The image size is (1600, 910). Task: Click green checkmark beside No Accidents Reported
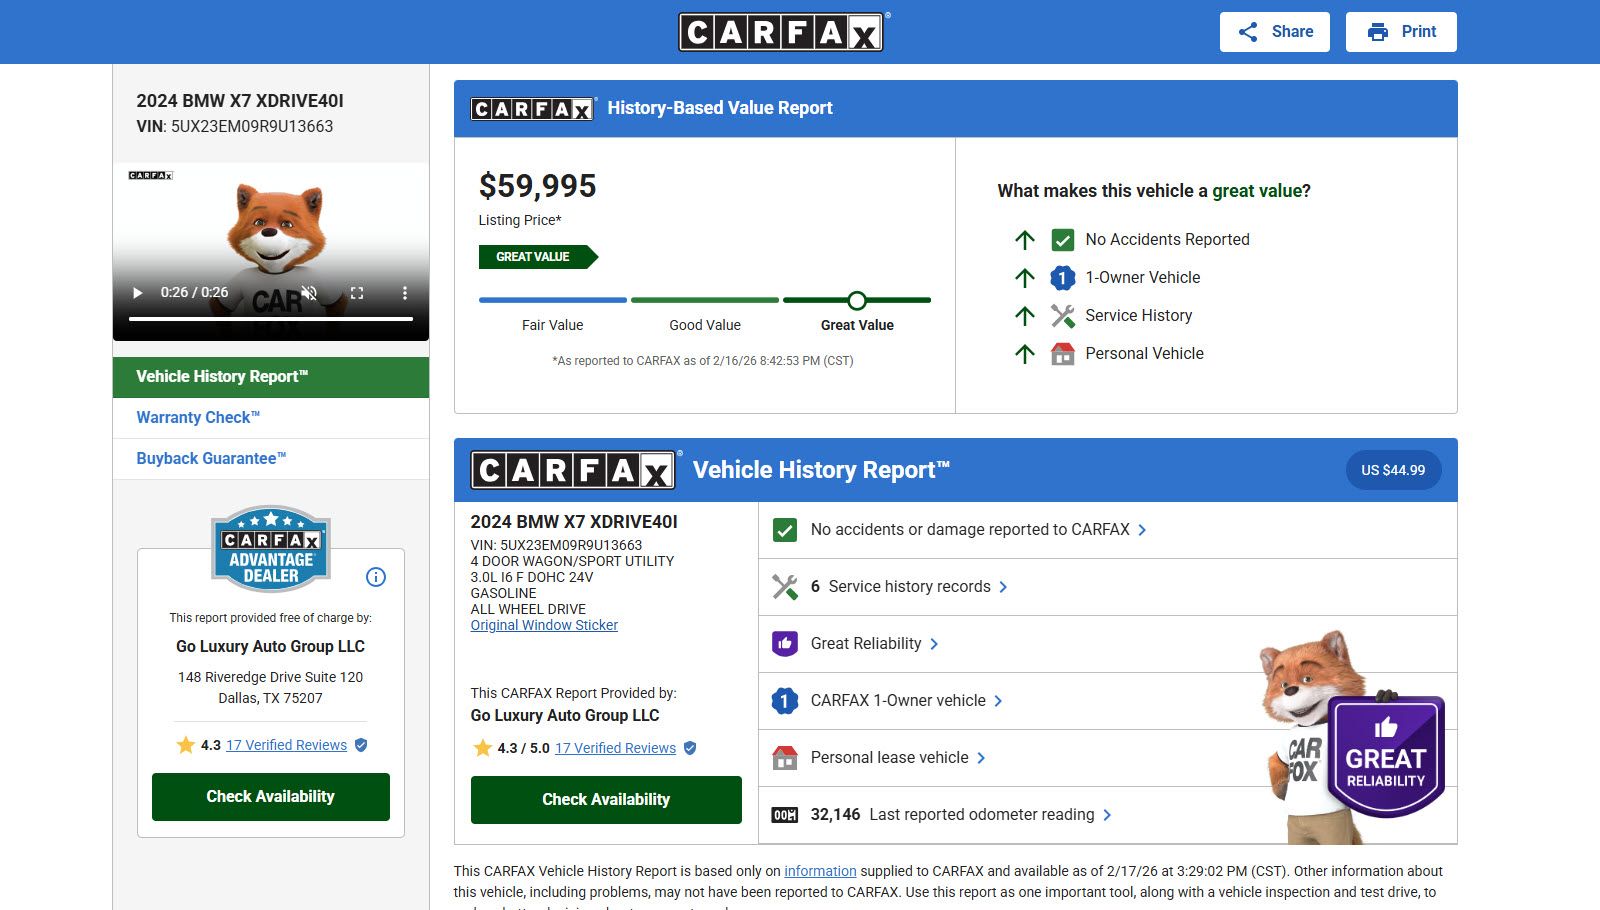[1063, 240]
